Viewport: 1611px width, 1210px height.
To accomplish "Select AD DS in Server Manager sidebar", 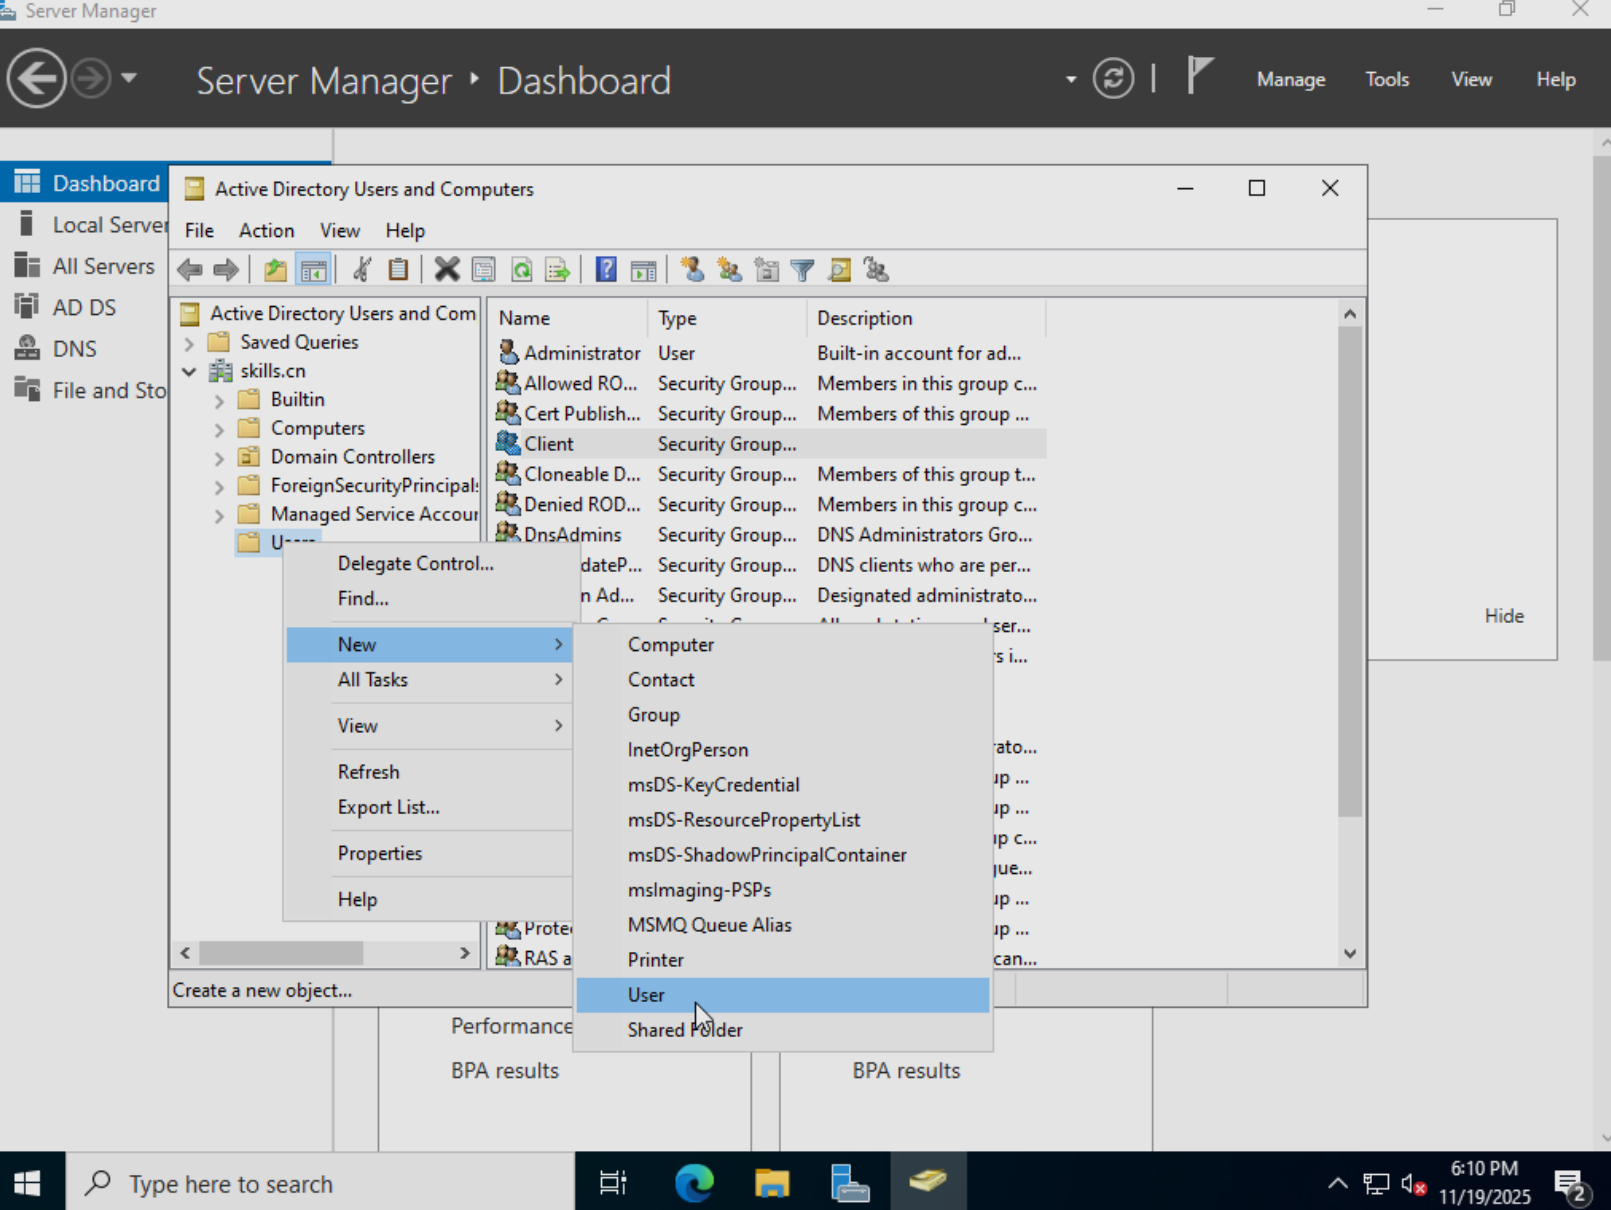I will 84,307.
